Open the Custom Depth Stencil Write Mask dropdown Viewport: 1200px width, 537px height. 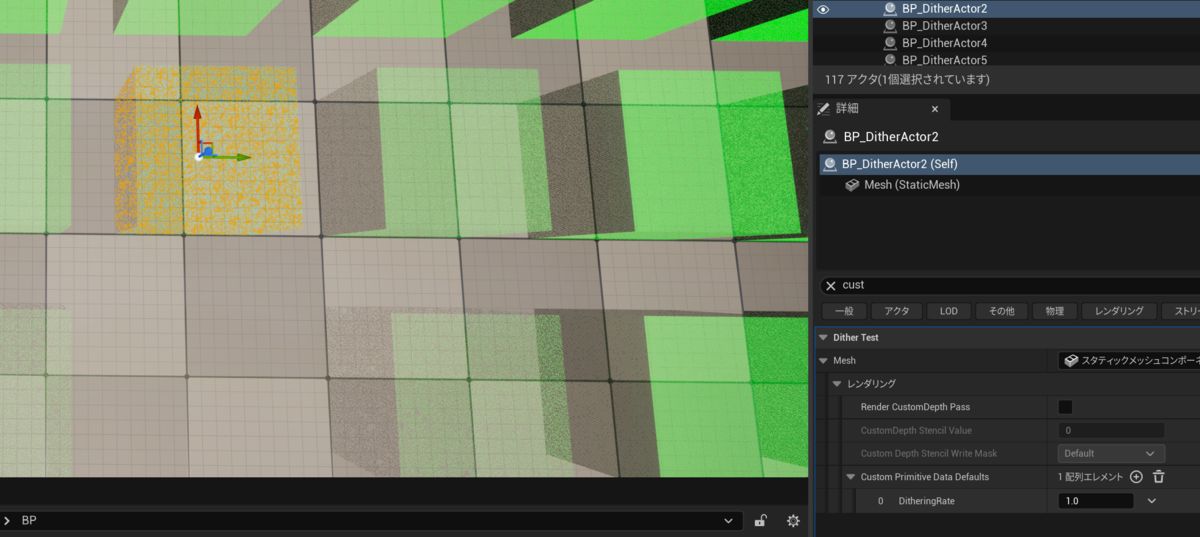(1111, 453)
